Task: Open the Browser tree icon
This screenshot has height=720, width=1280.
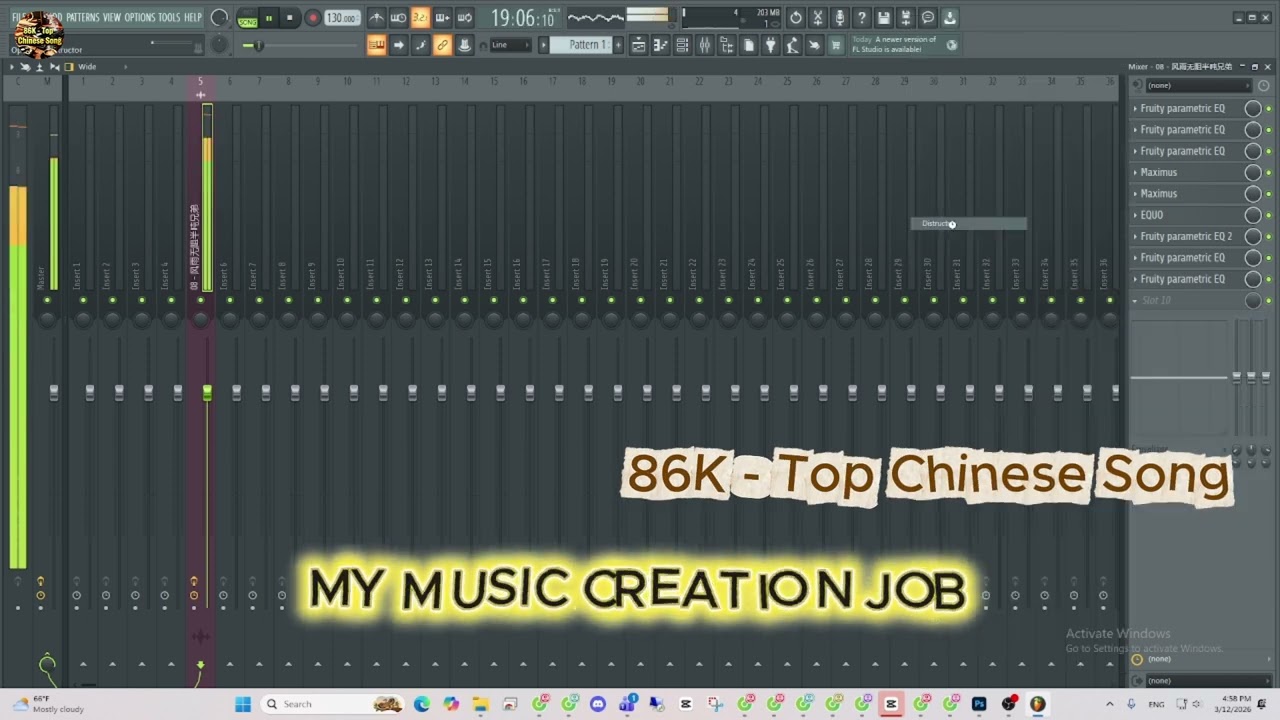Action: click(x=726, y=45)
